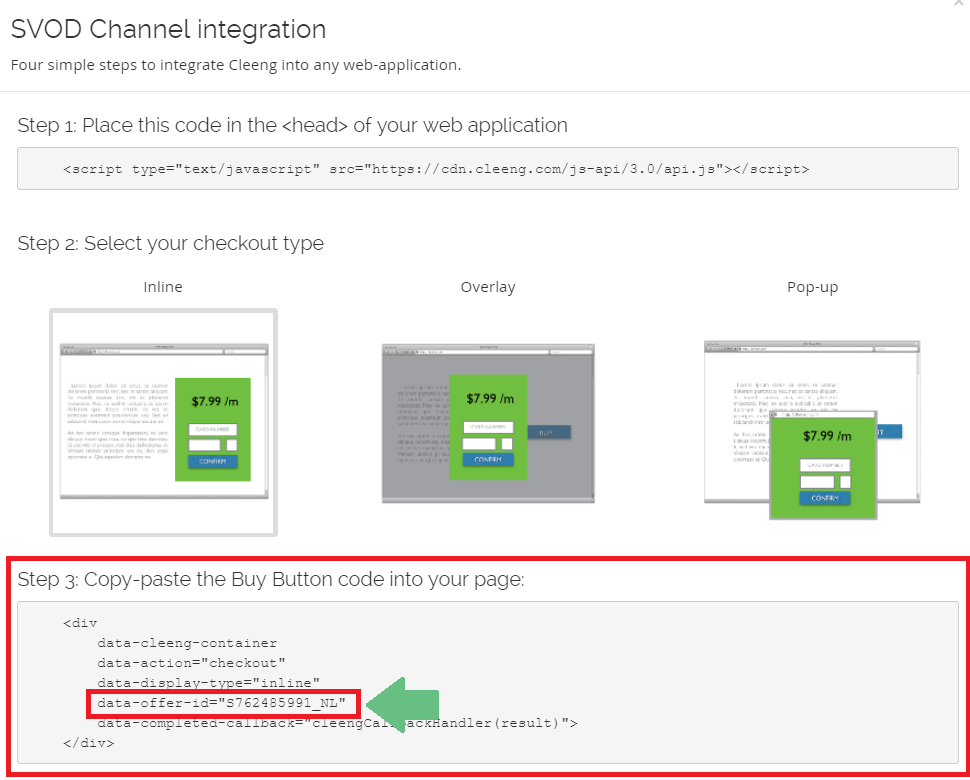
Task: Click the "Pop-up" label text
Action: [812, 287]
